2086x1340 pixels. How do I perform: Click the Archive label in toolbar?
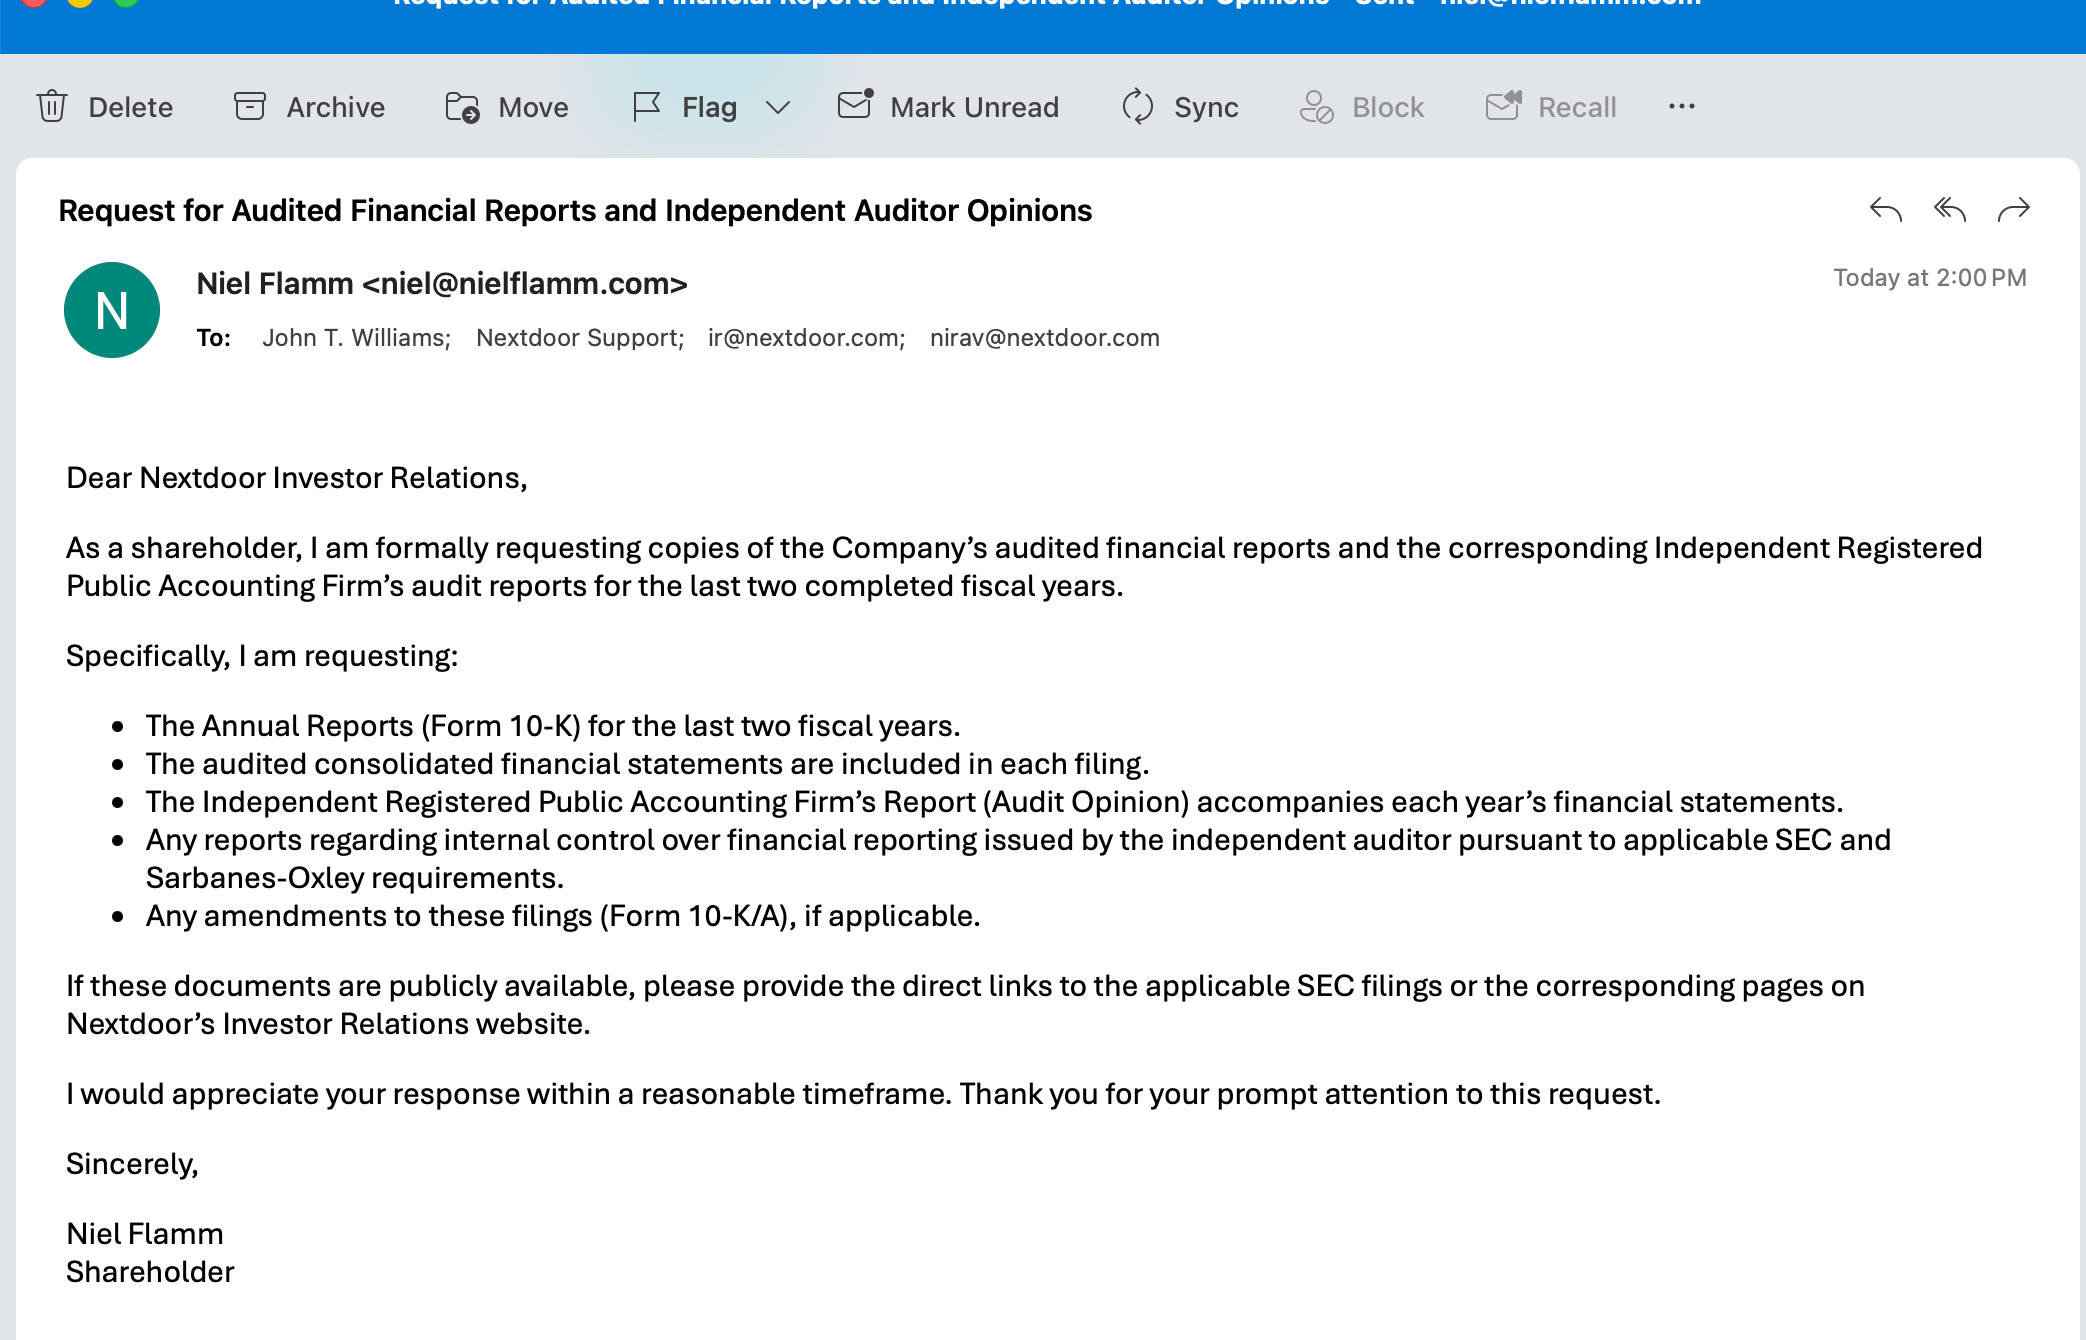tap(336, 107)
